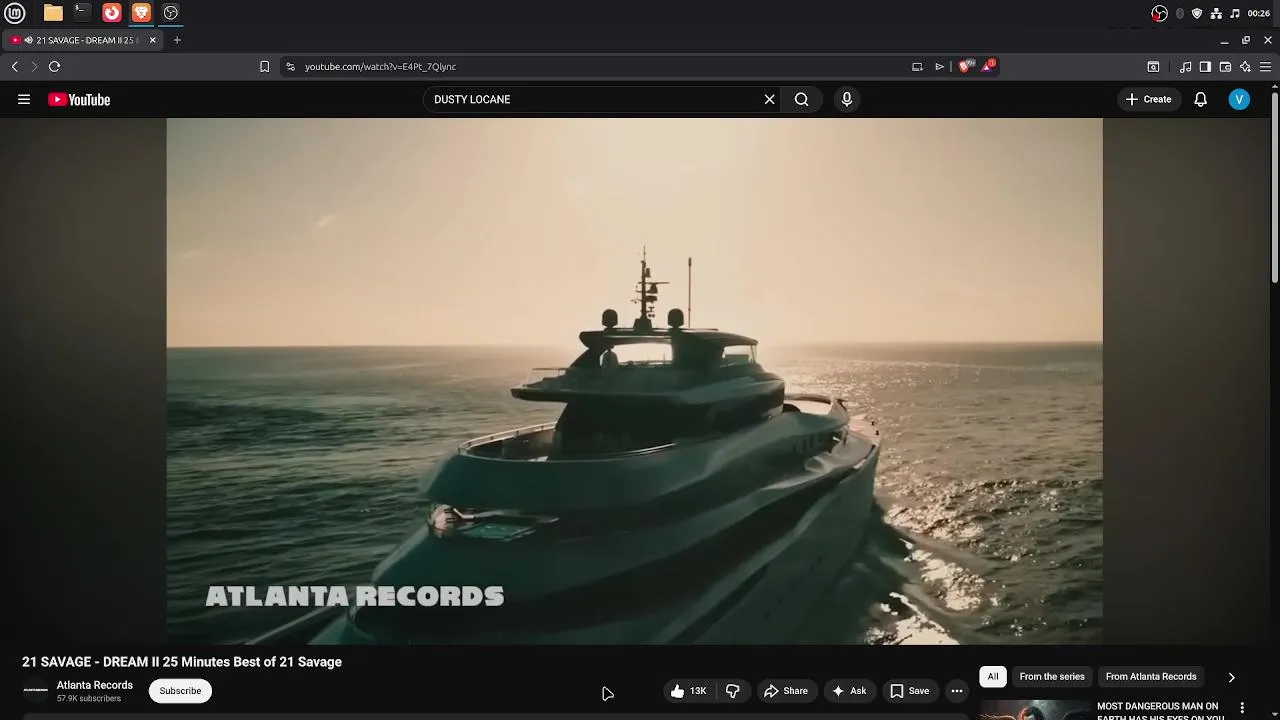1280x720 pixels.
Task: Close the 21 SAVAGE browser tab
Action: [x=153, y=40]
